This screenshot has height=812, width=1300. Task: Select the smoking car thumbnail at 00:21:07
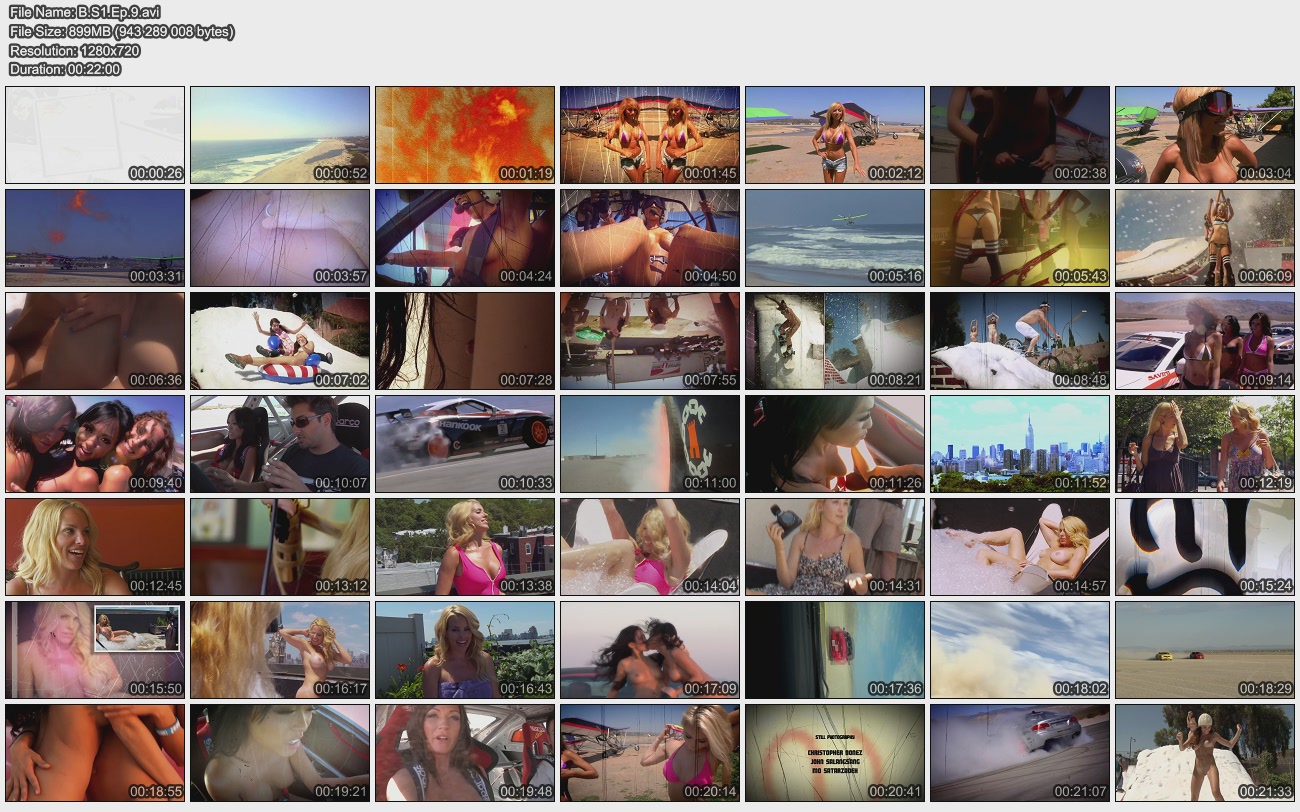[x=1020, y=753]
